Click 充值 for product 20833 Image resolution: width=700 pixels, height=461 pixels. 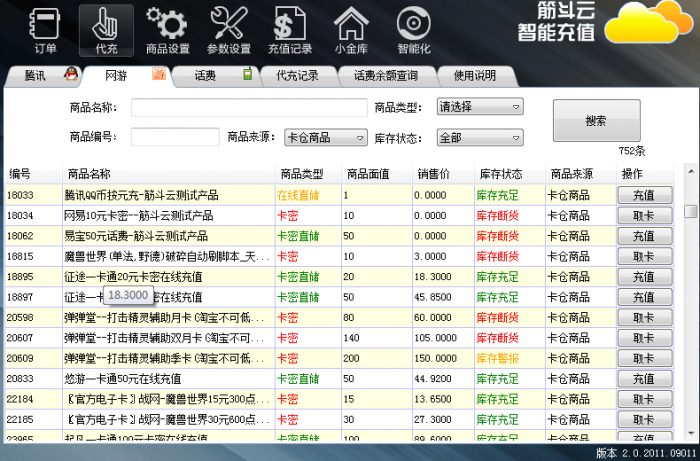click(x=645, y=379)
